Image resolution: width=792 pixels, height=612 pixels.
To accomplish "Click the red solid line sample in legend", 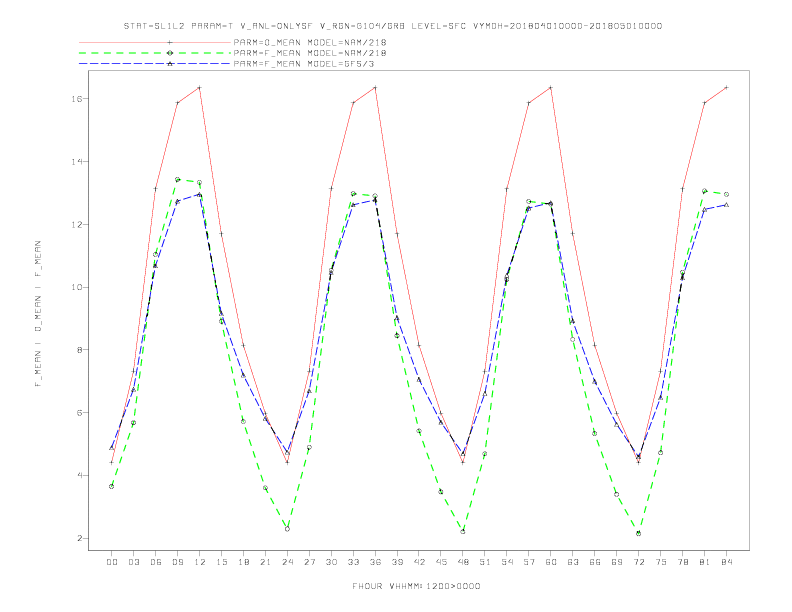I will coord(155,42).
